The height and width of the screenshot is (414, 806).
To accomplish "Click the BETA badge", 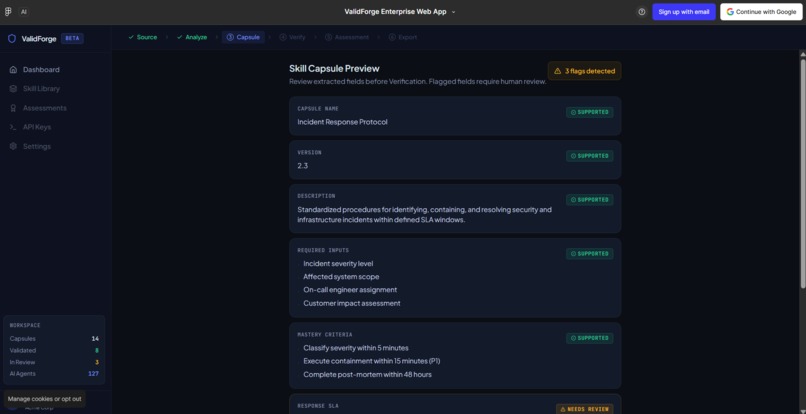I will click(72, 39).
